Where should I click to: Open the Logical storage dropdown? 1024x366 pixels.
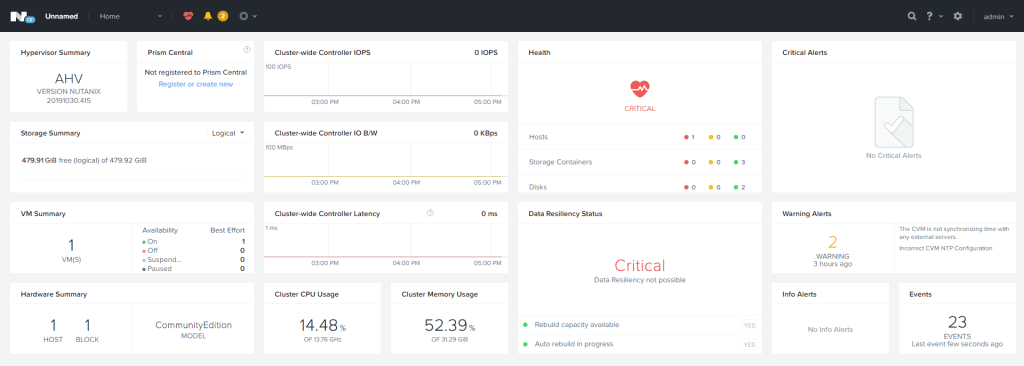228,133
